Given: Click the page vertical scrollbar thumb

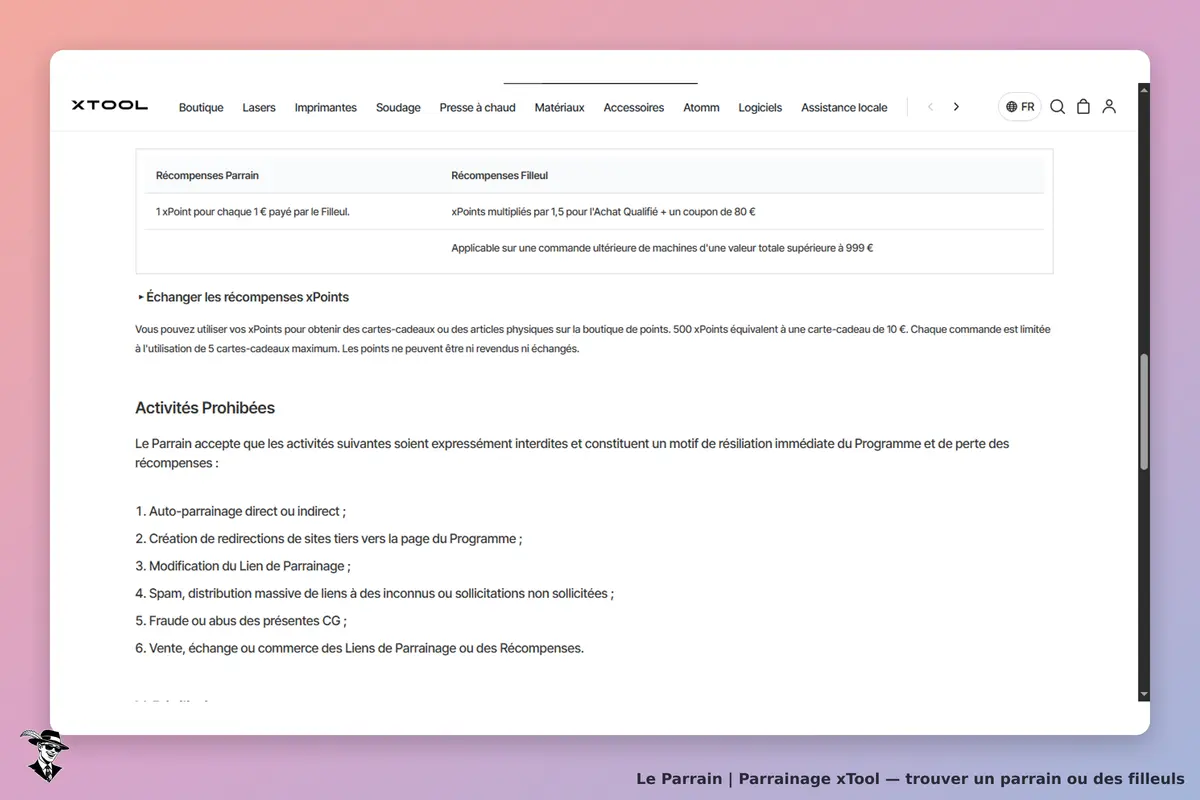Looking at the screenshot, I should [x=1144, y=411].
